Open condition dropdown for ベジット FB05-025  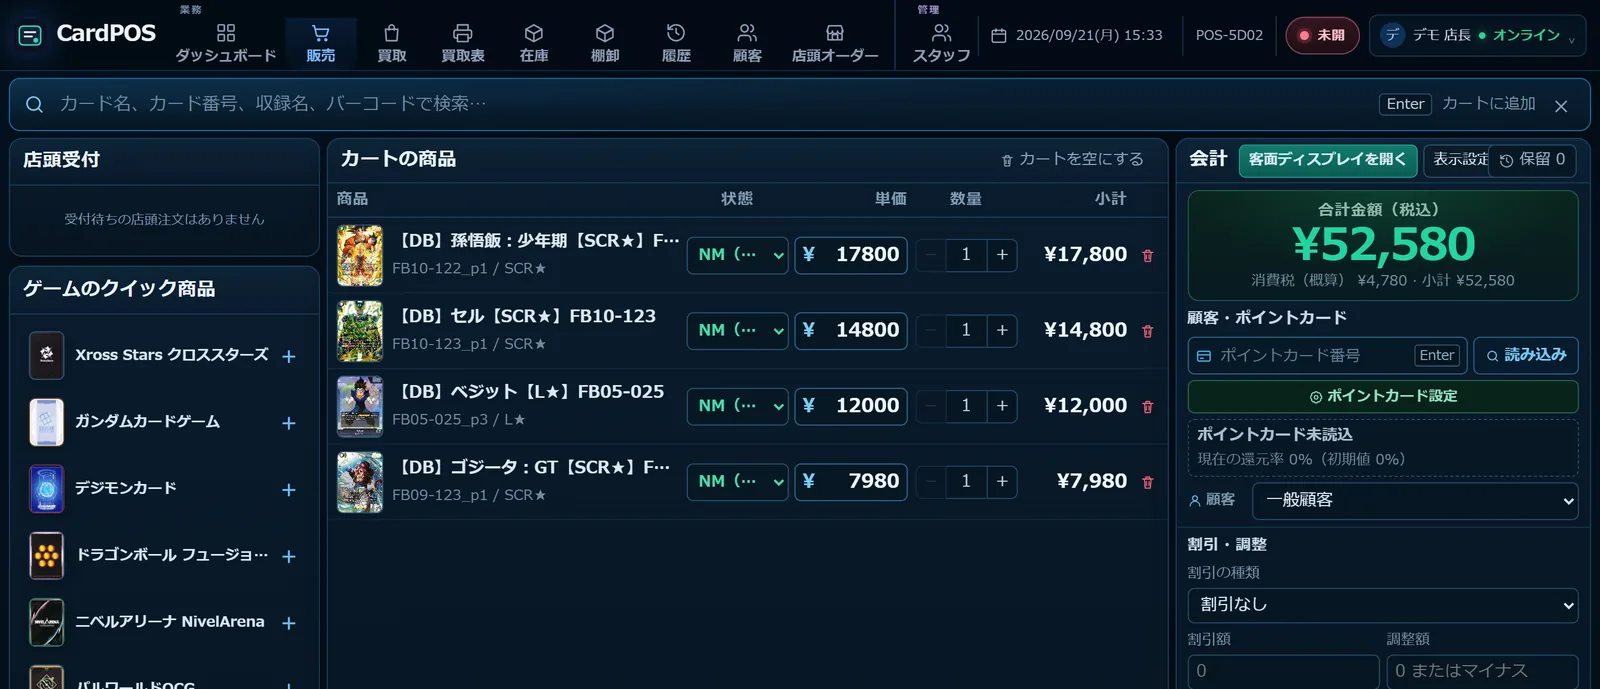coord(737,406)
